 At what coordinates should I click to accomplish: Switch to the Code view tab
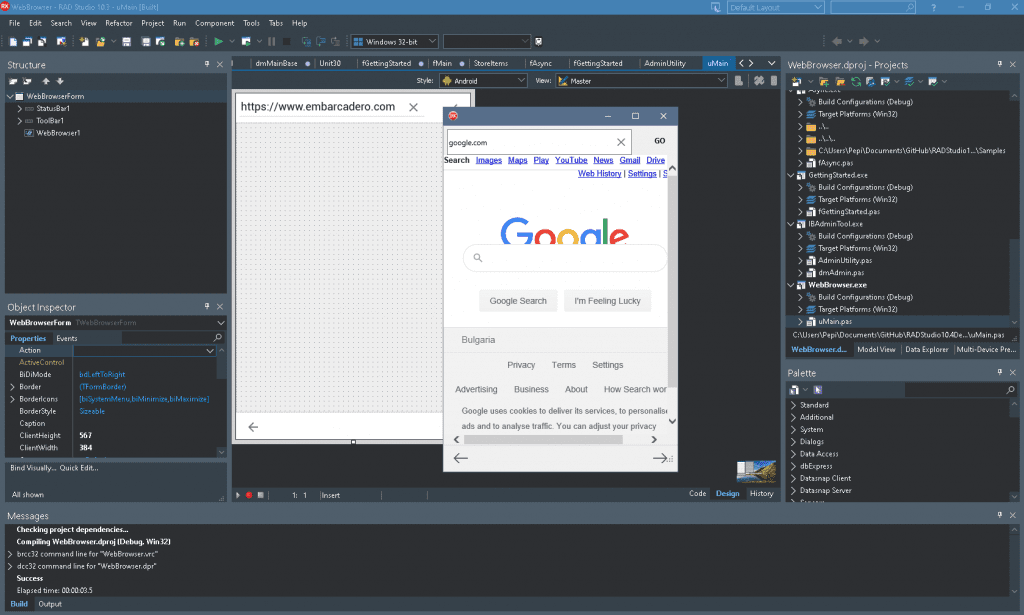(x=697, y=494)
